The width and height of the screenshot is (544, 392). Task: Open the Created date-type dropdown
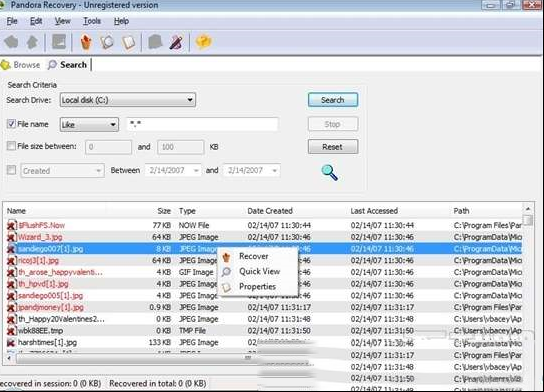click(62, 171)
